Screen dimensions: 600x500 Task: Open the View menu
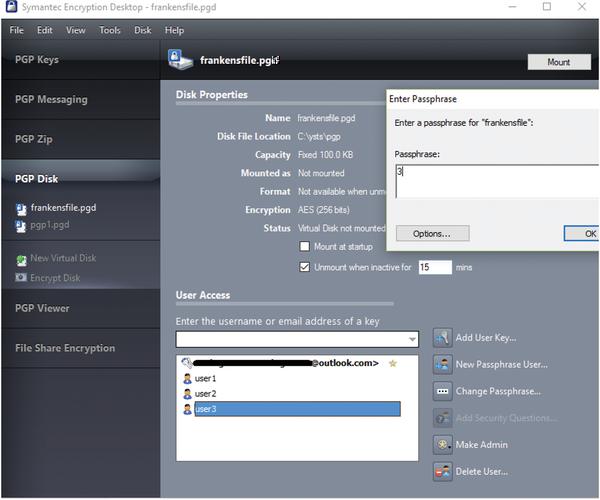pyautogui.click(x=75, y=30)
